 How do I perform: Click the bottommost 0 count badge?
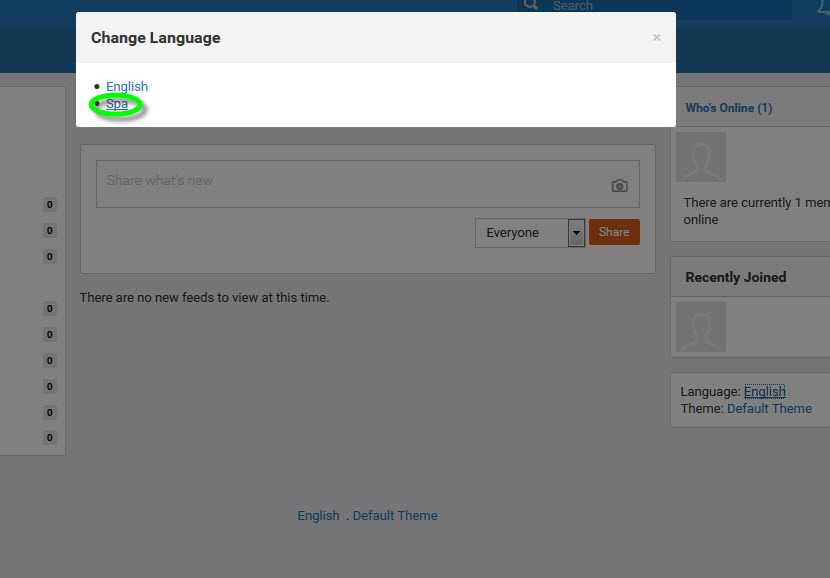(50, 438)
